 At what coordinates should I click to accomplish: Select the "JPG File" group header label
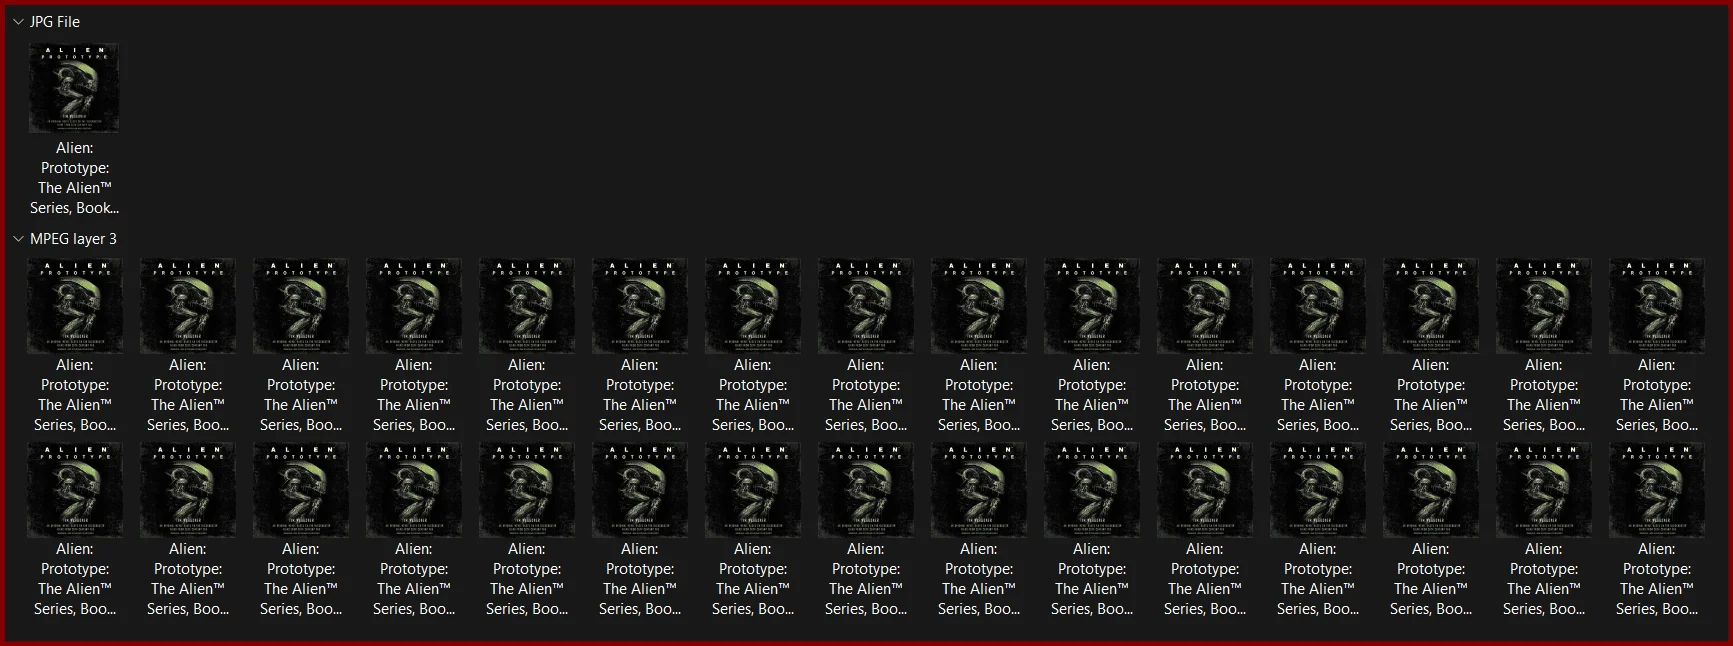(55, 22)
